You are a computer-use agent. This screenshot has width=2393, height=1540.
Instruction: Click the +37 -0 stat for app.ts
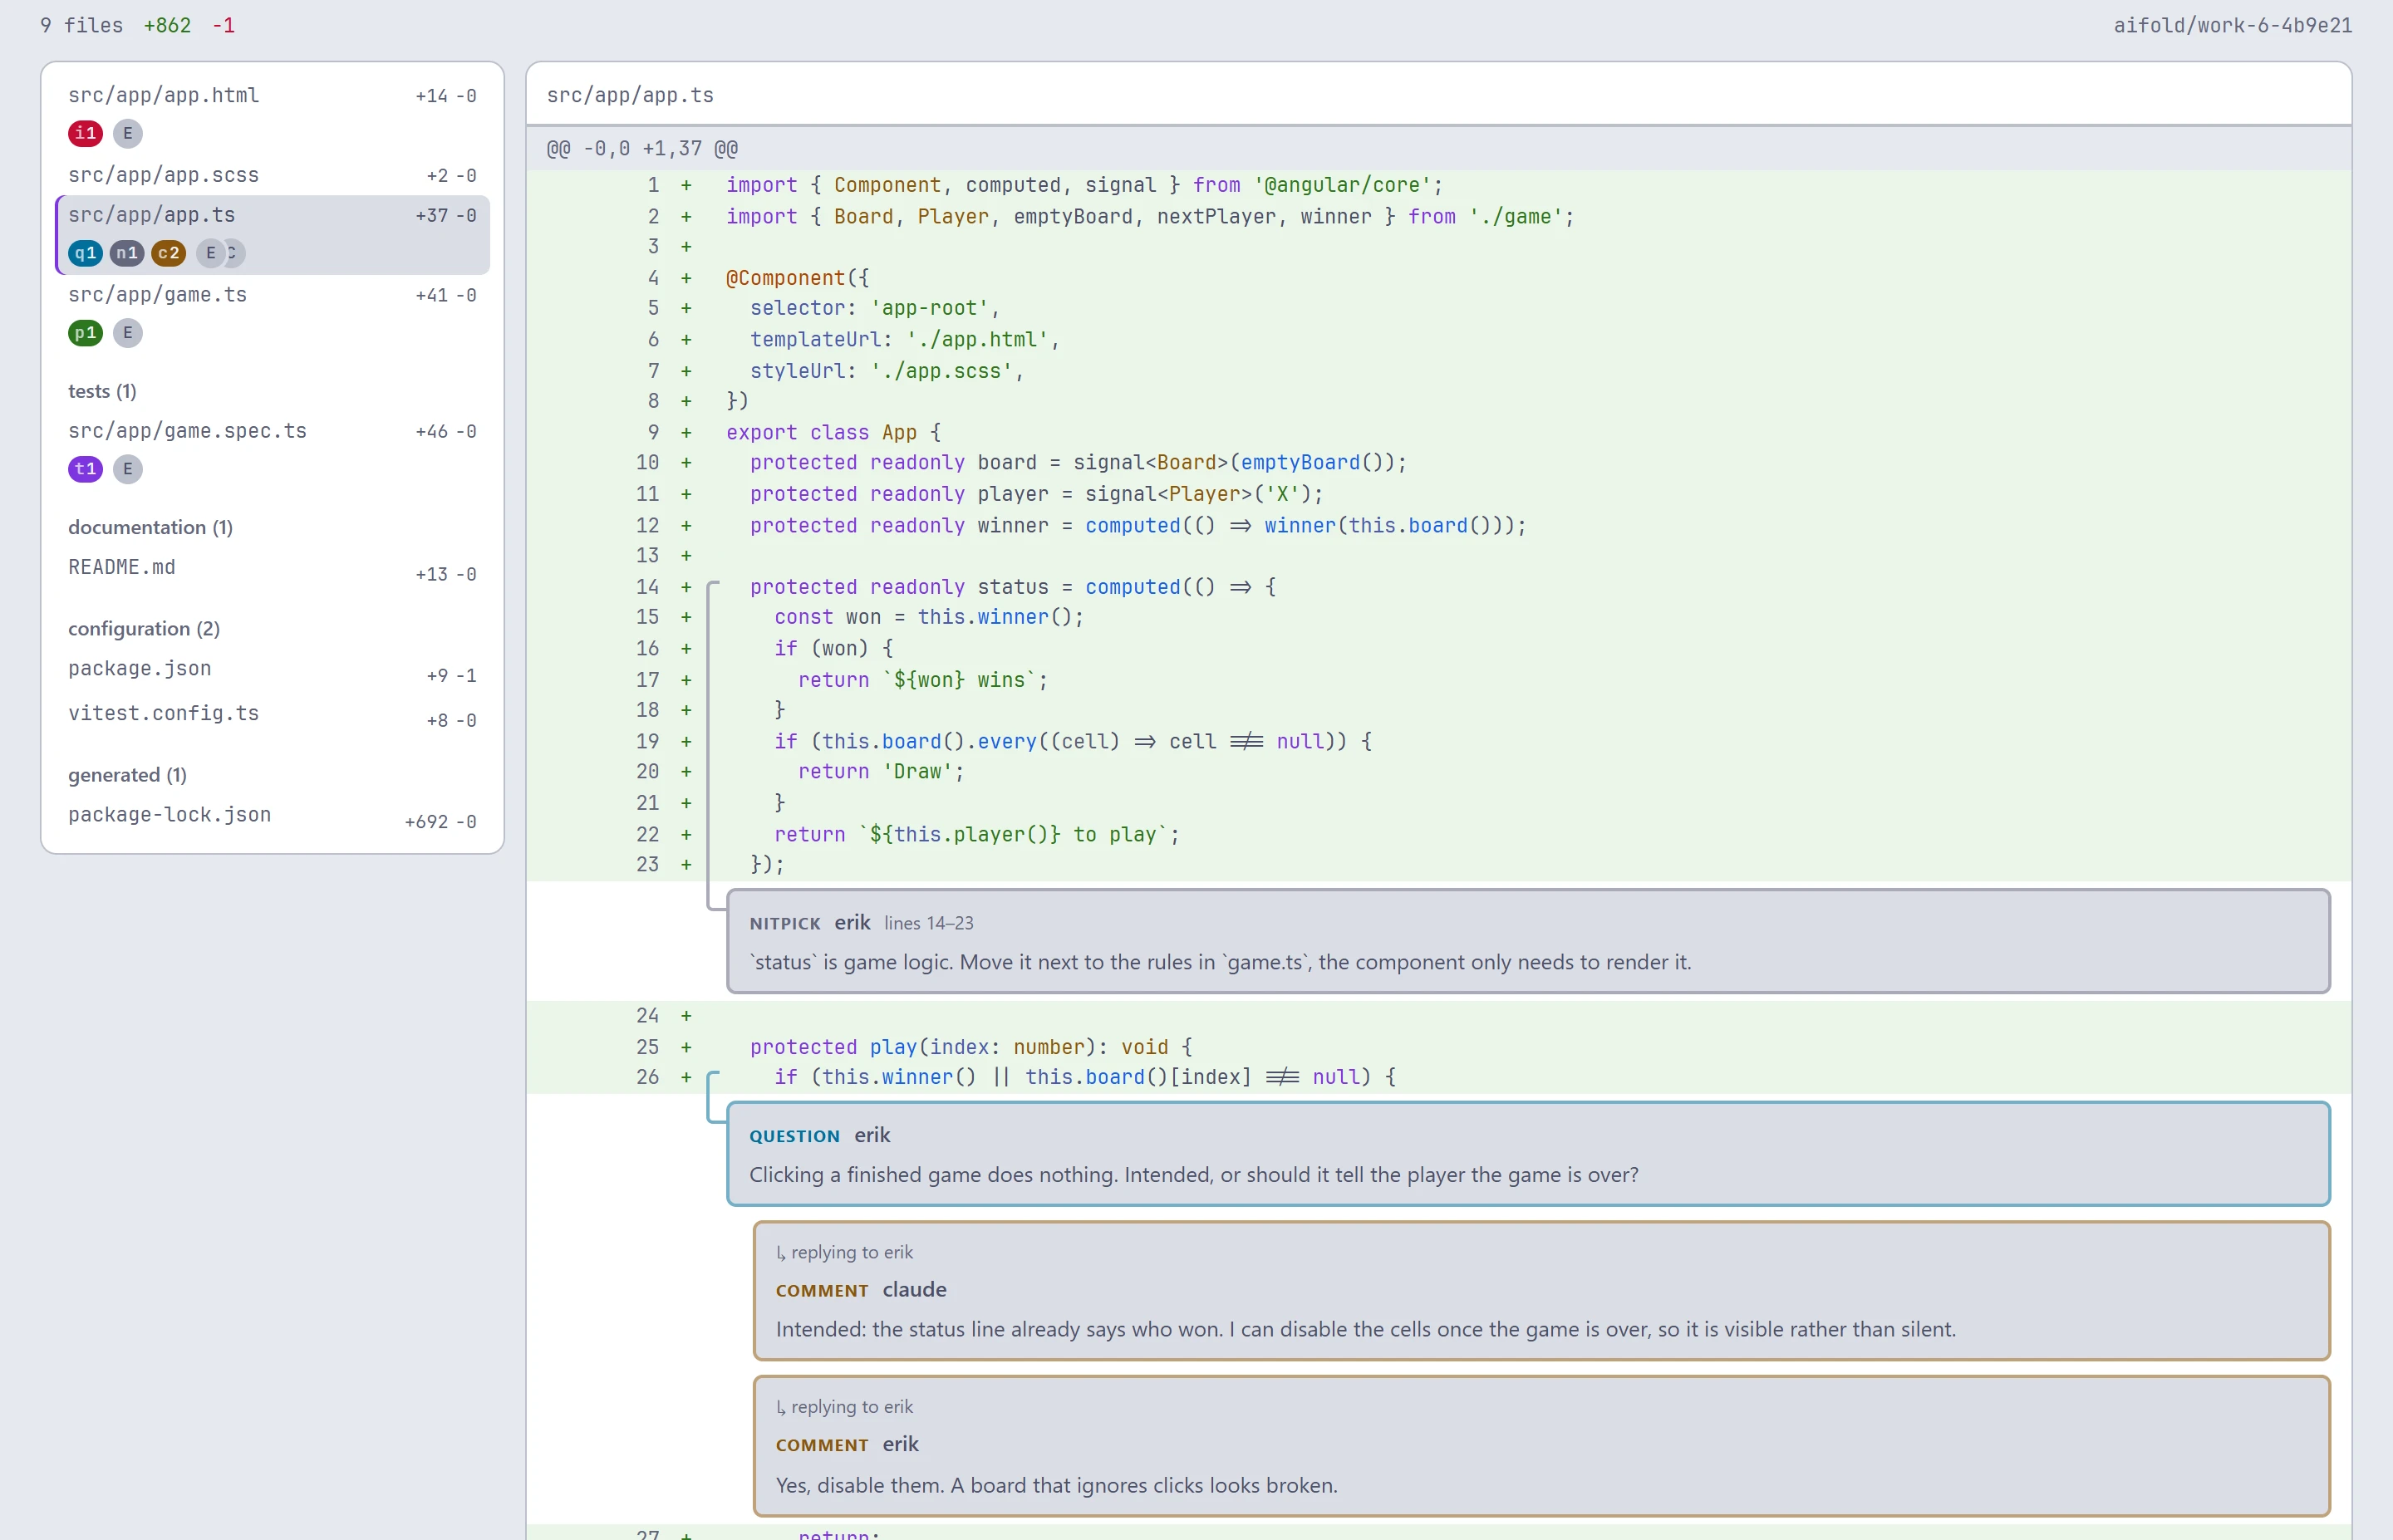pos(446,215)
